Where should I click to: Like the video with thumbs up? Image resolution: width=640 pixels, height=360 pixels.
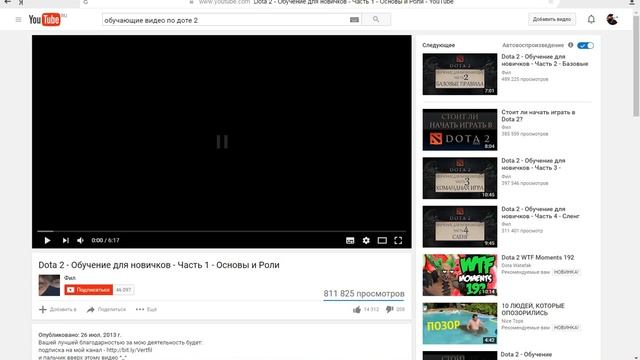click(366, 309)
